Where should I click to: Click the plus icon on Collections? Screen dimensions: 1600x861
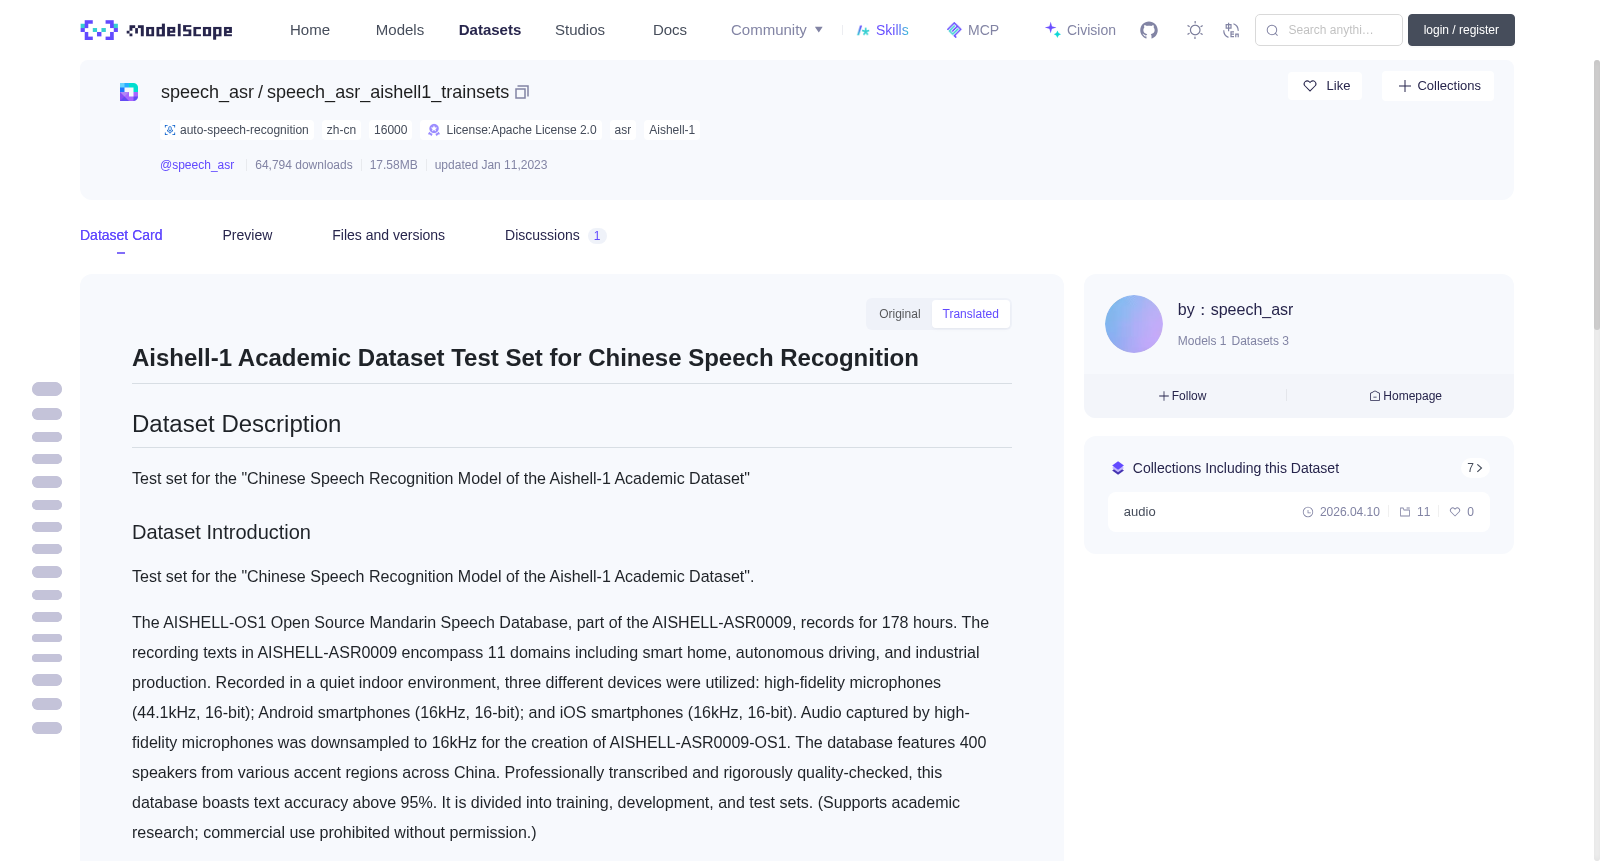click(x=1405, y=86)
